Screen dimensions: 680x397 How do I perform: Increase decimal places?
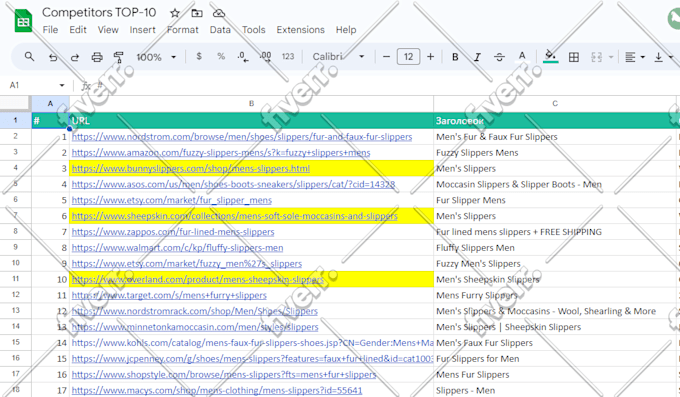tap(265, 57)
